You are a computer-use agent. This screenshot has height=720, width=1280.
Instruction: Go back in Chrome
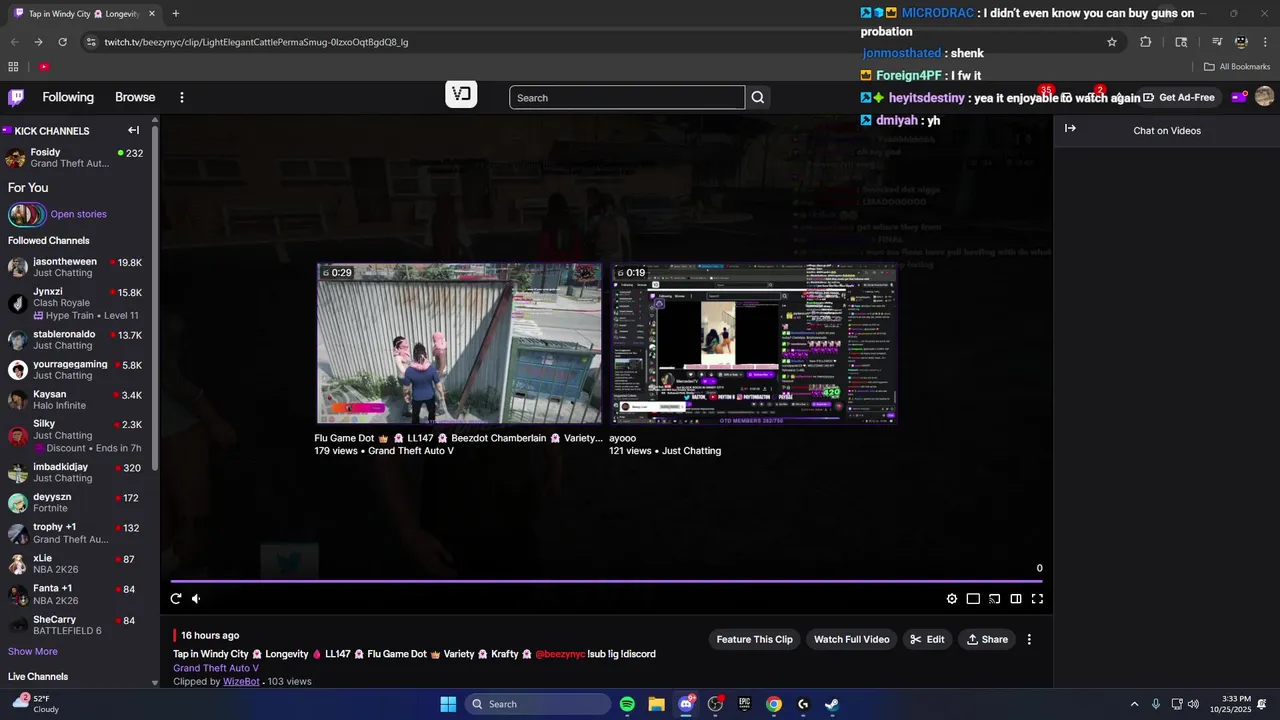point(14,42)
